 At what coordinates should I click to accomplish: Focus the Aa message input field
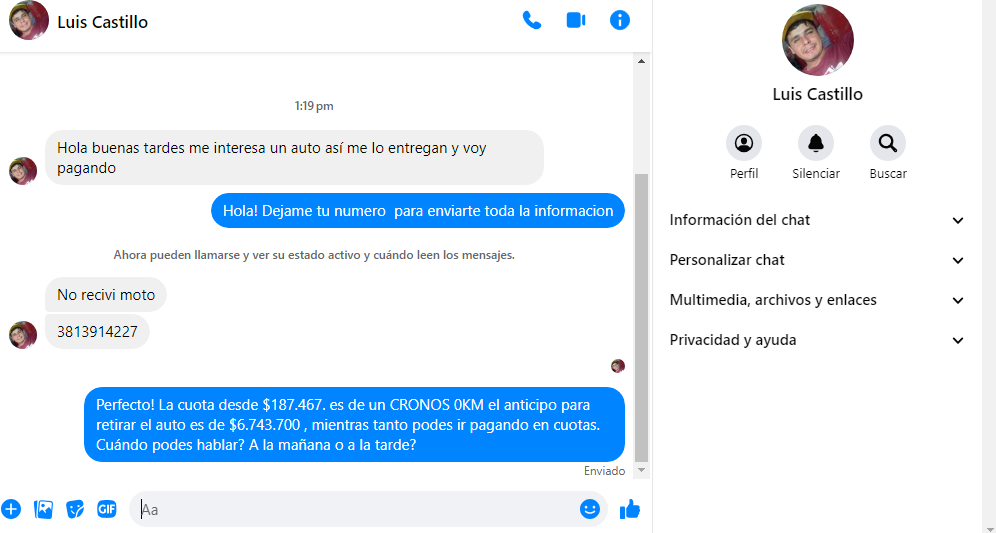click(x=353, y=509)
